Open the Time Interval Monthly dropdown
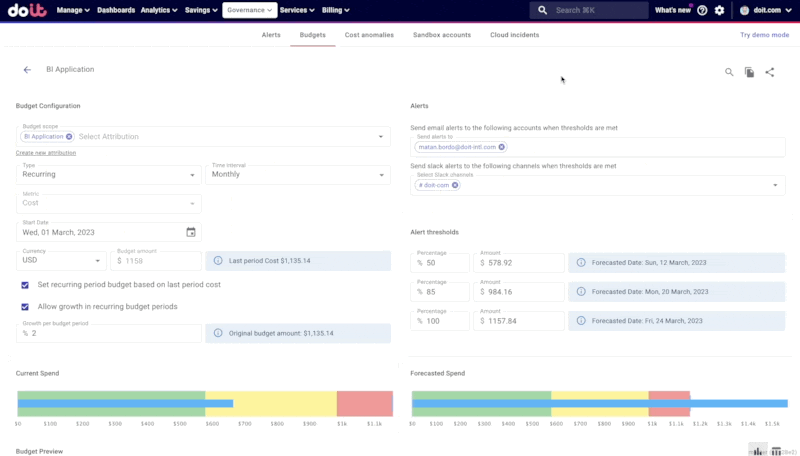 click(297, 174)
